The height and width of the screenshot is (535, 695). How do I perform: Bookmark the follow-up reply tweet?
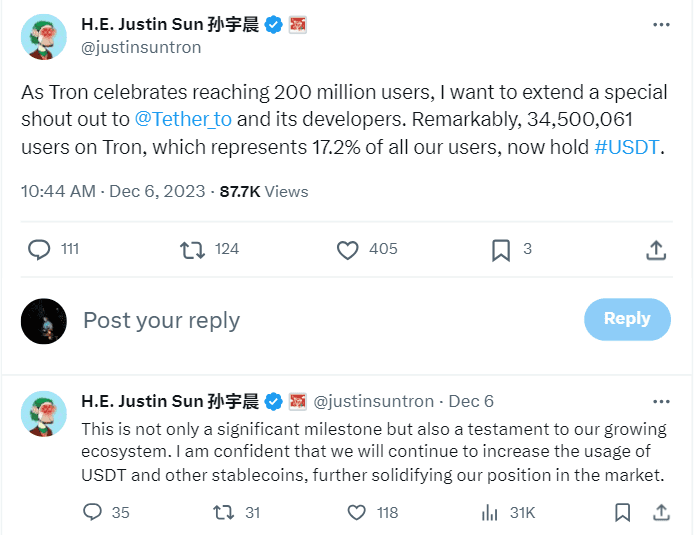pos(622,512)
